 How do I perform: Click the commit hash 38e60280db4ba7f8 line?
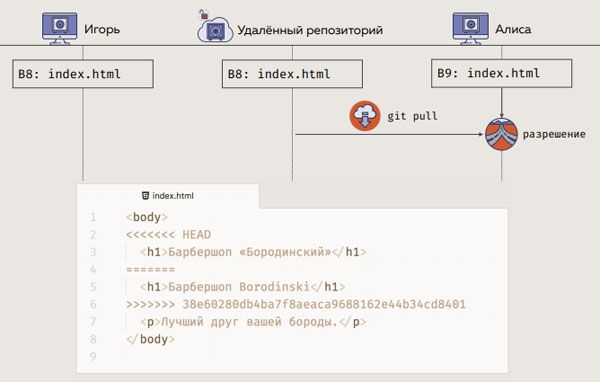point(296,304)
